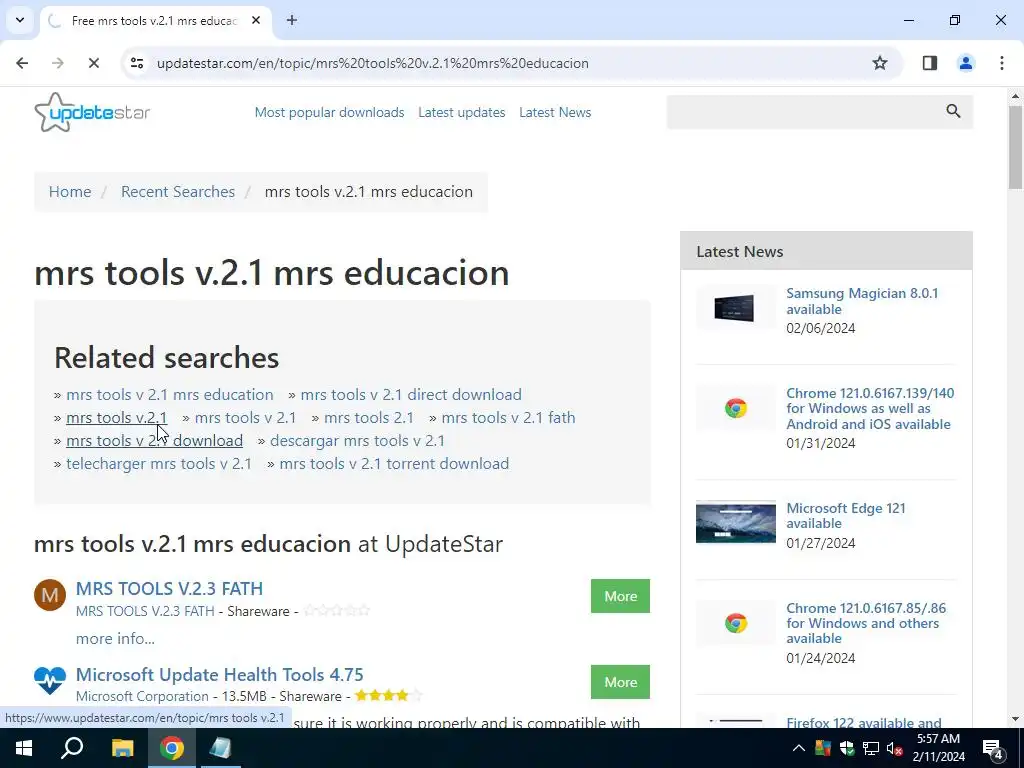Screen dimensions: 1024x768
Task: Close the Free mrs tools tab
Action: coord(256,20)
